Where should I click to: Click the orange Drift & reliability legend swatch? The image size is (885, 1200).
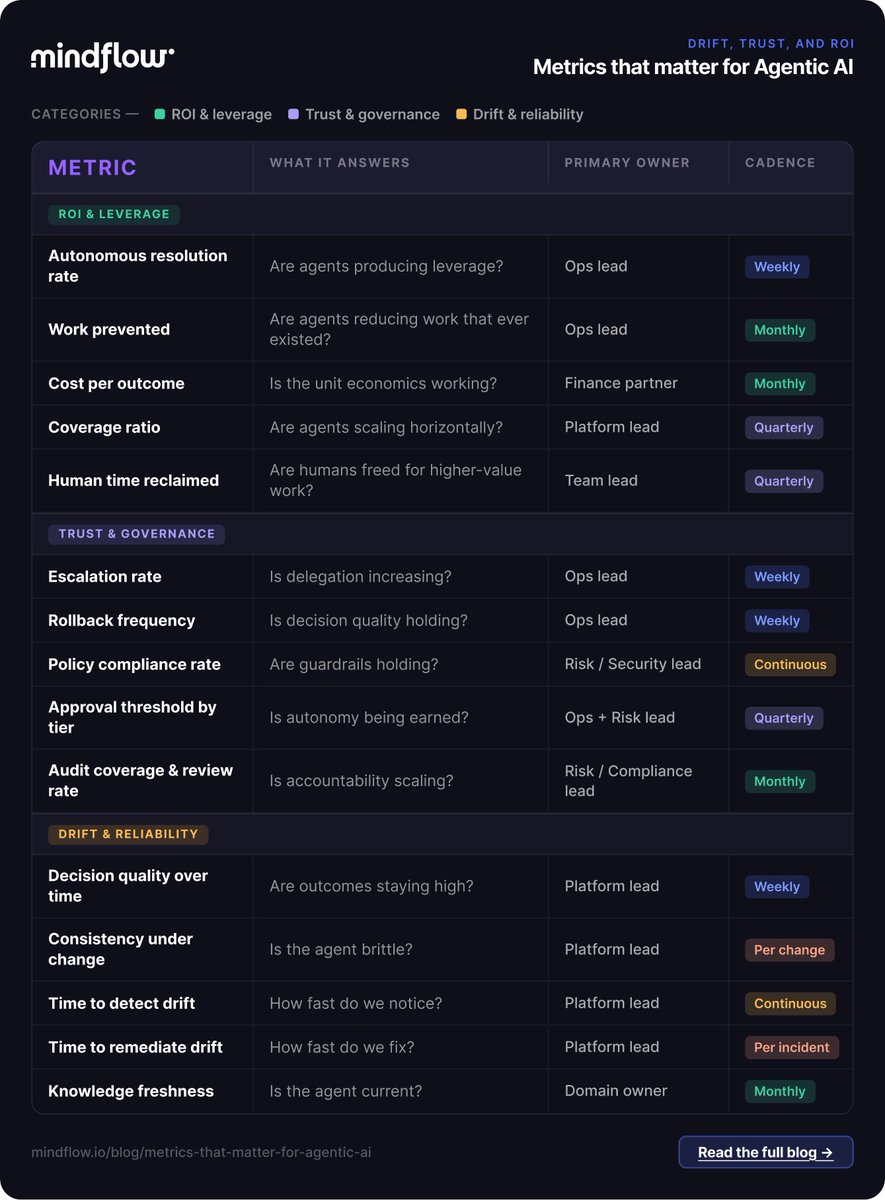(x=461, y=114)
